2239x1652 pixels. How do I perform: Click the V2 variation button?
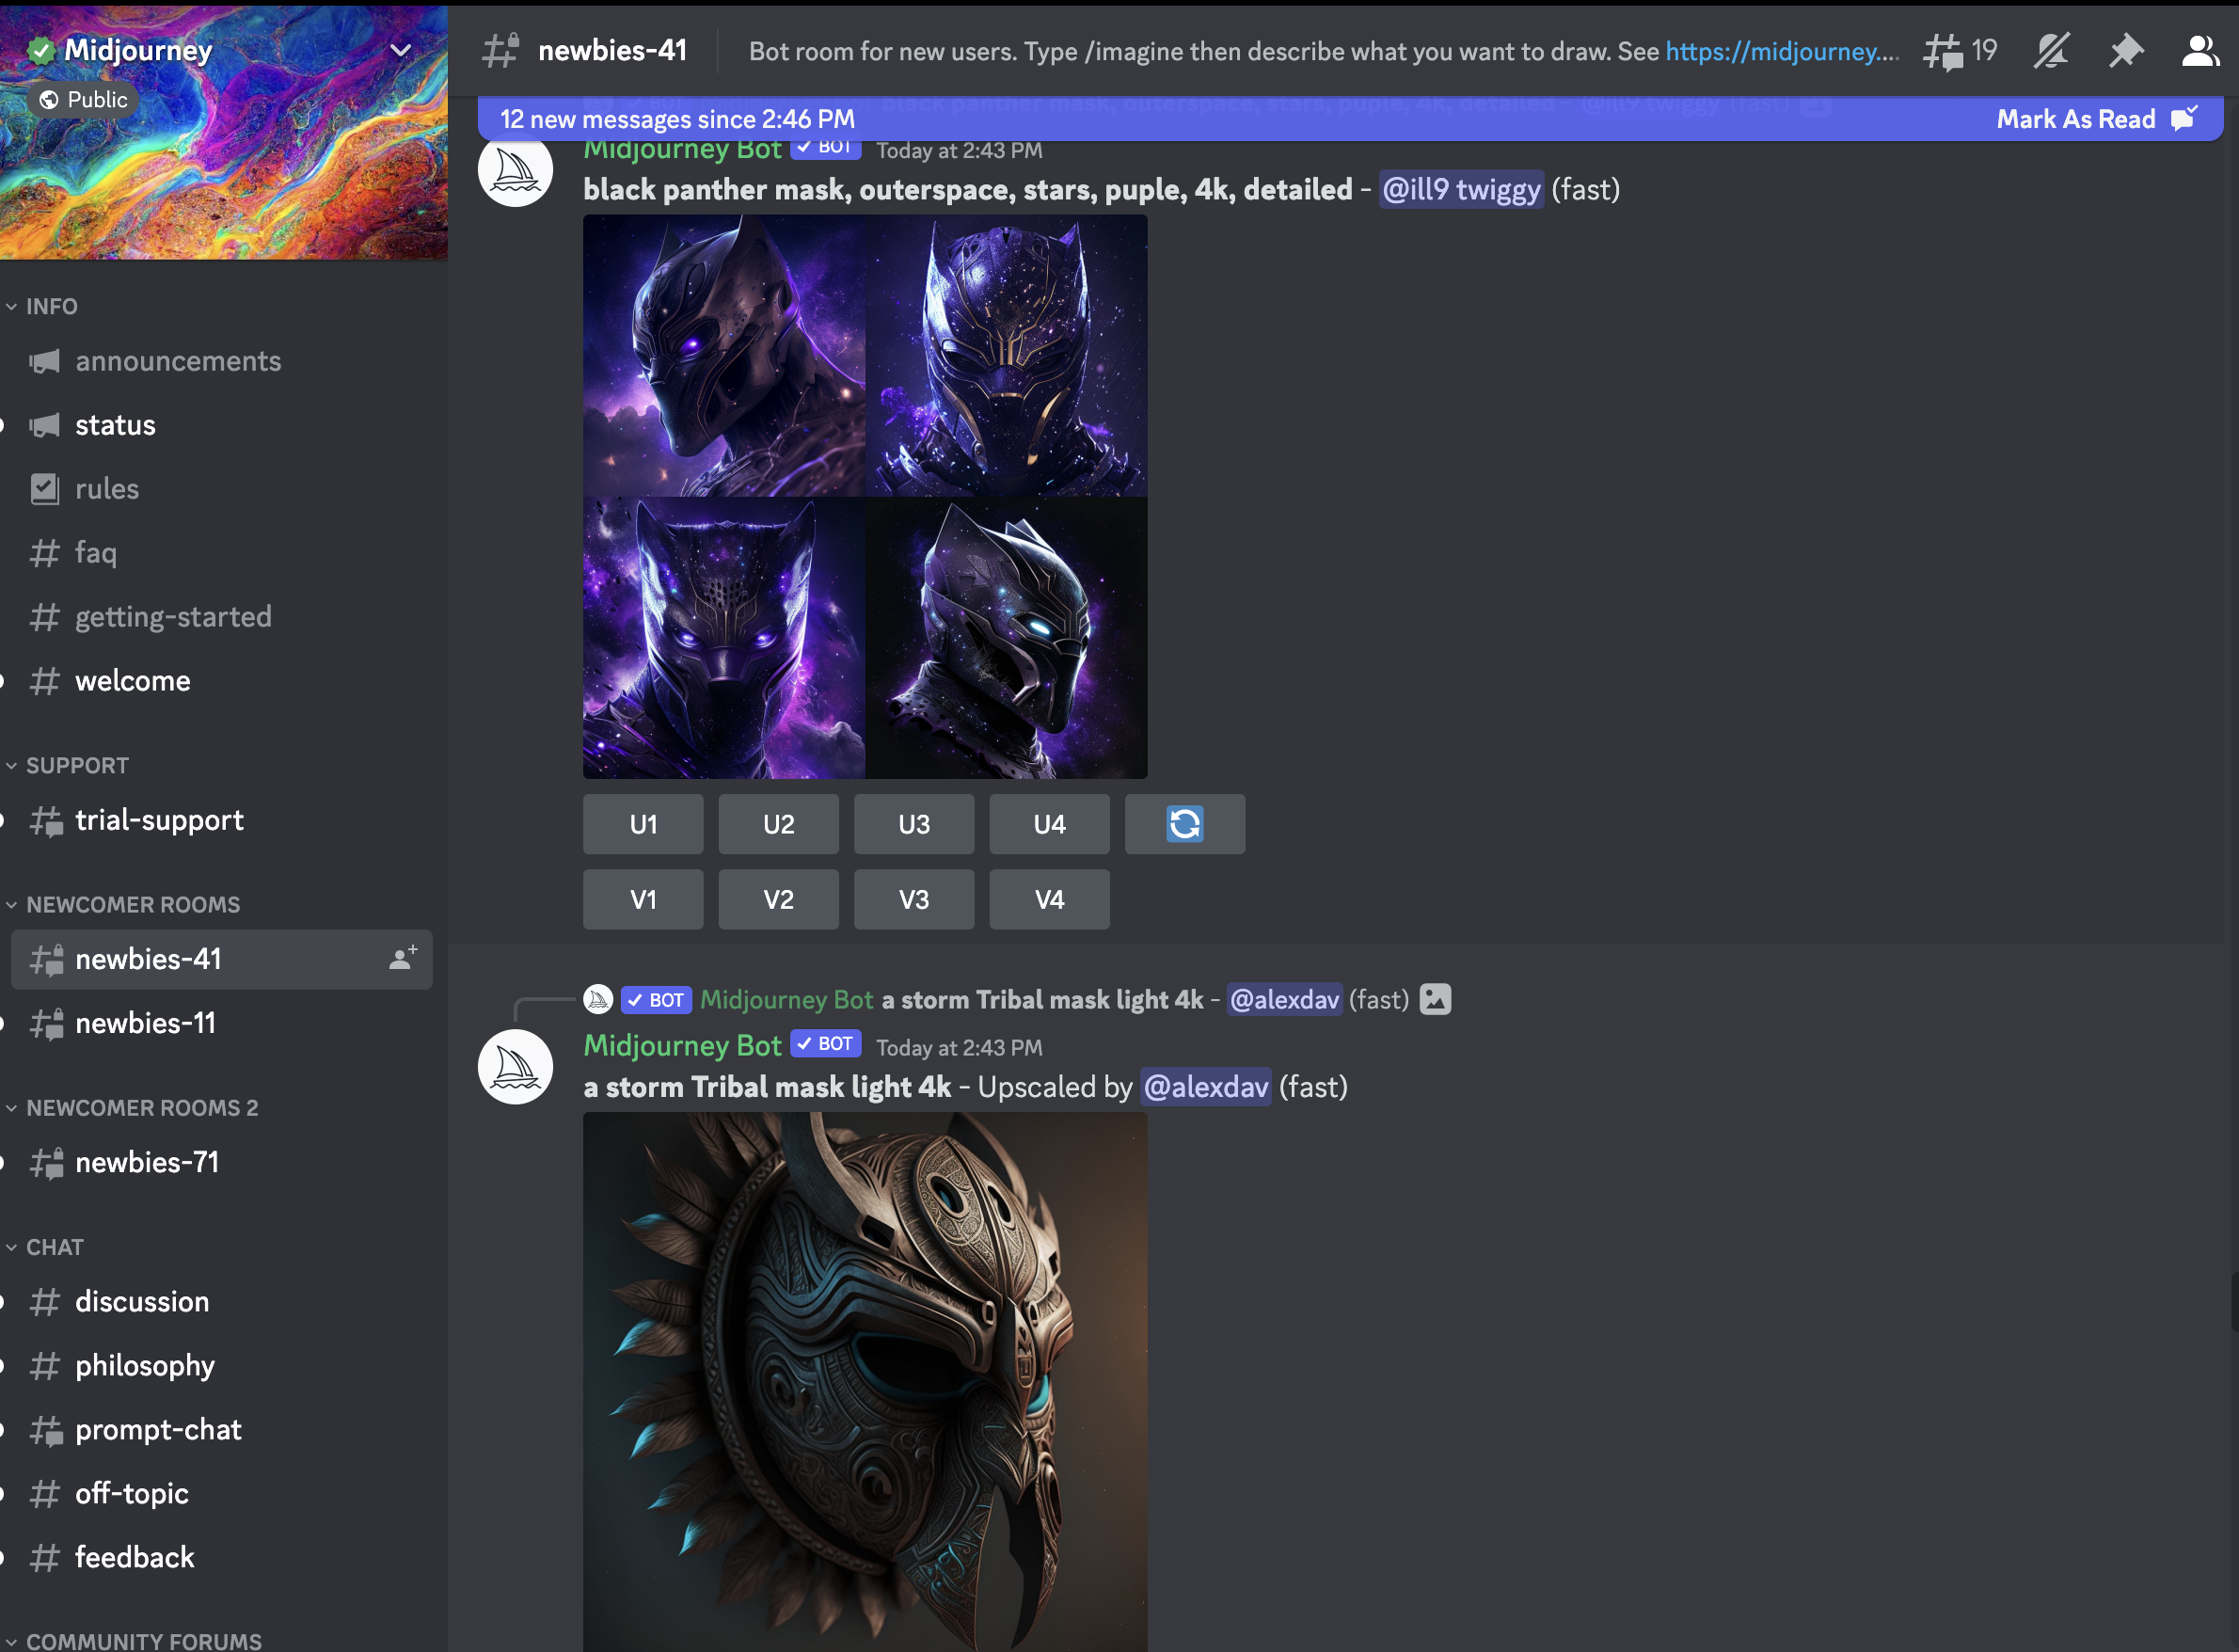coord(778,899)
